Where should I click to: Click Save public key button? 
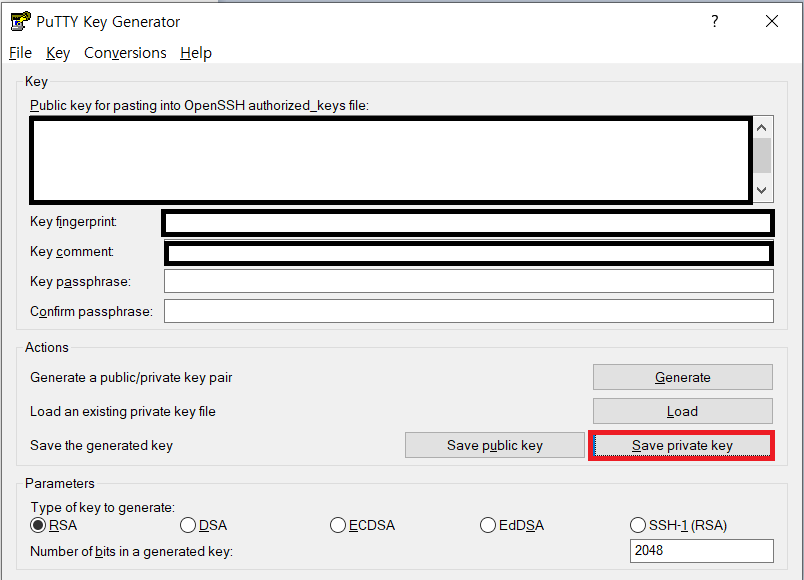pyautogui.click(x=495, y=445)
